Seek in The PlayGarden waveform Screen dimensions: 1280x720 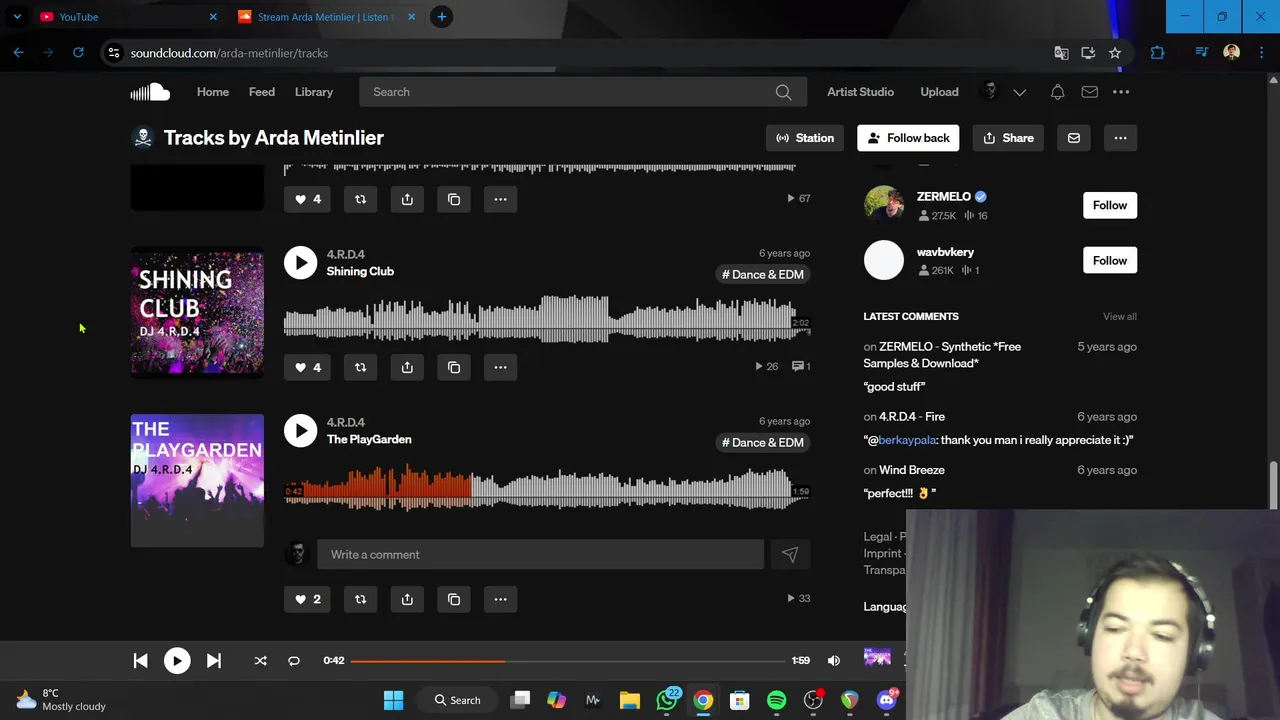547,488
